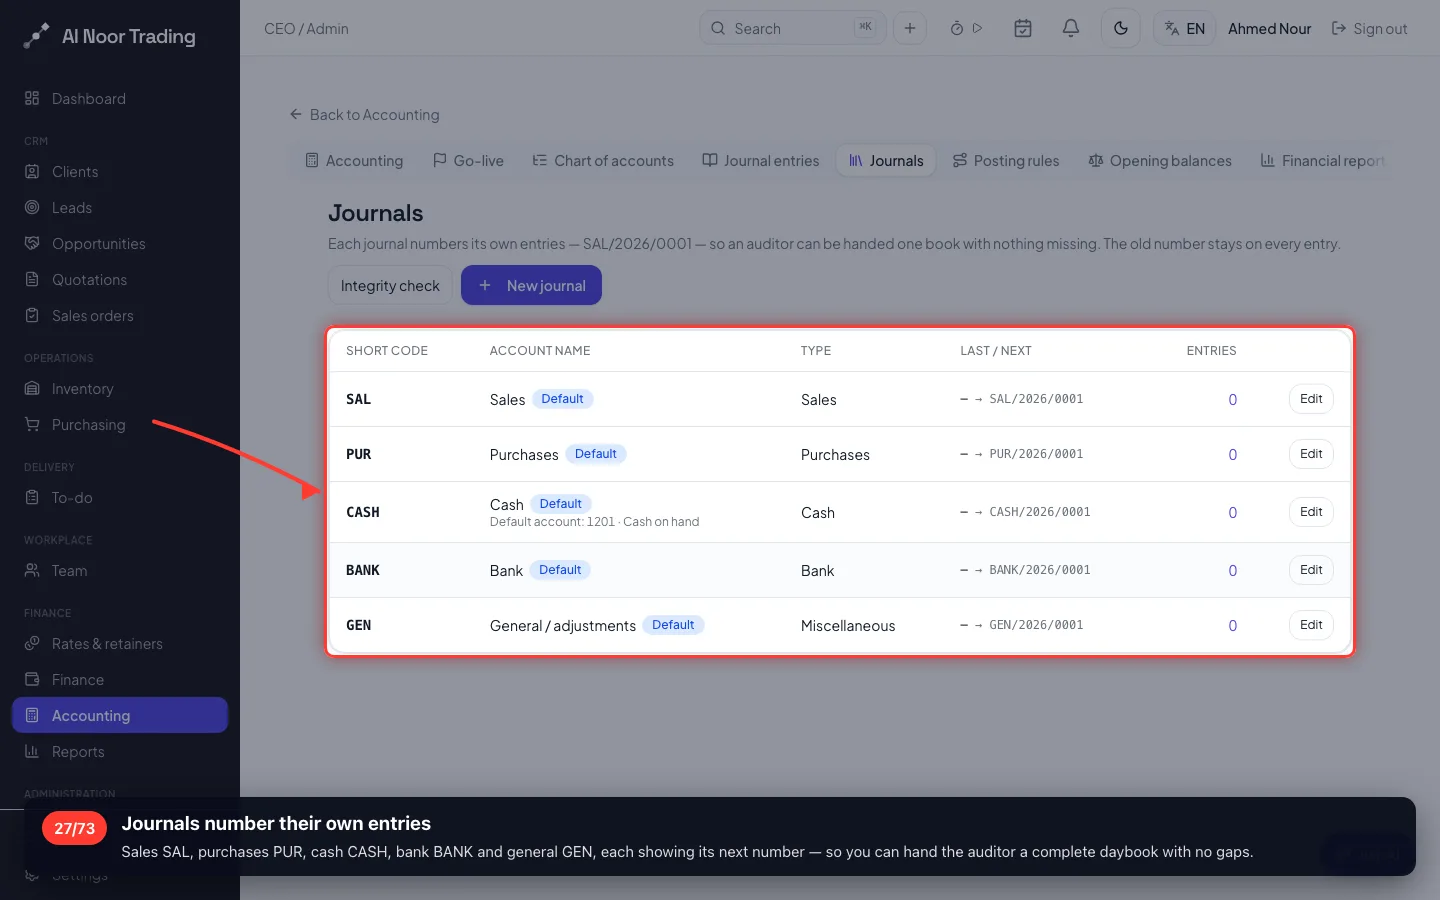Open notifications bell
The width and height of the screenshot is (1440, 900).
pos(1071,28)
